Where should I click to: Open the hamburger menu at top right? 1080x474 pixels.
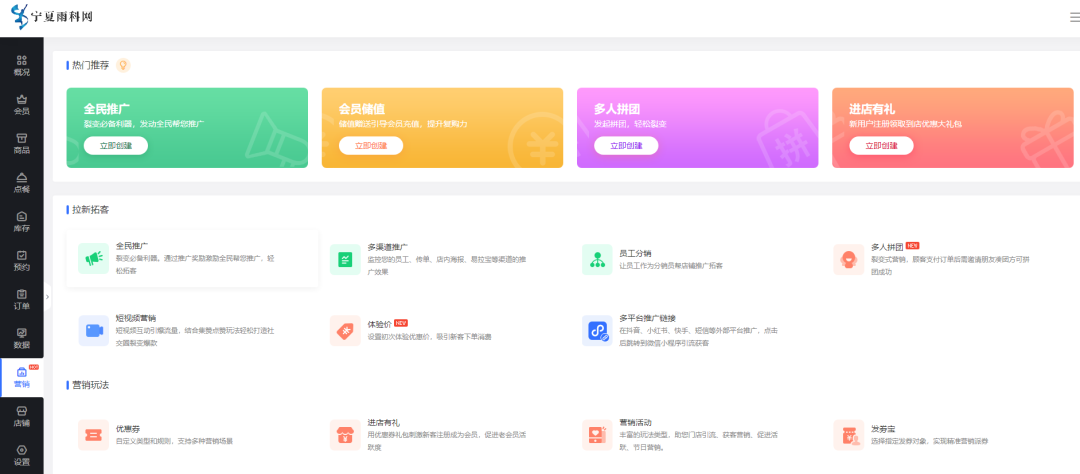point(1074,17)
